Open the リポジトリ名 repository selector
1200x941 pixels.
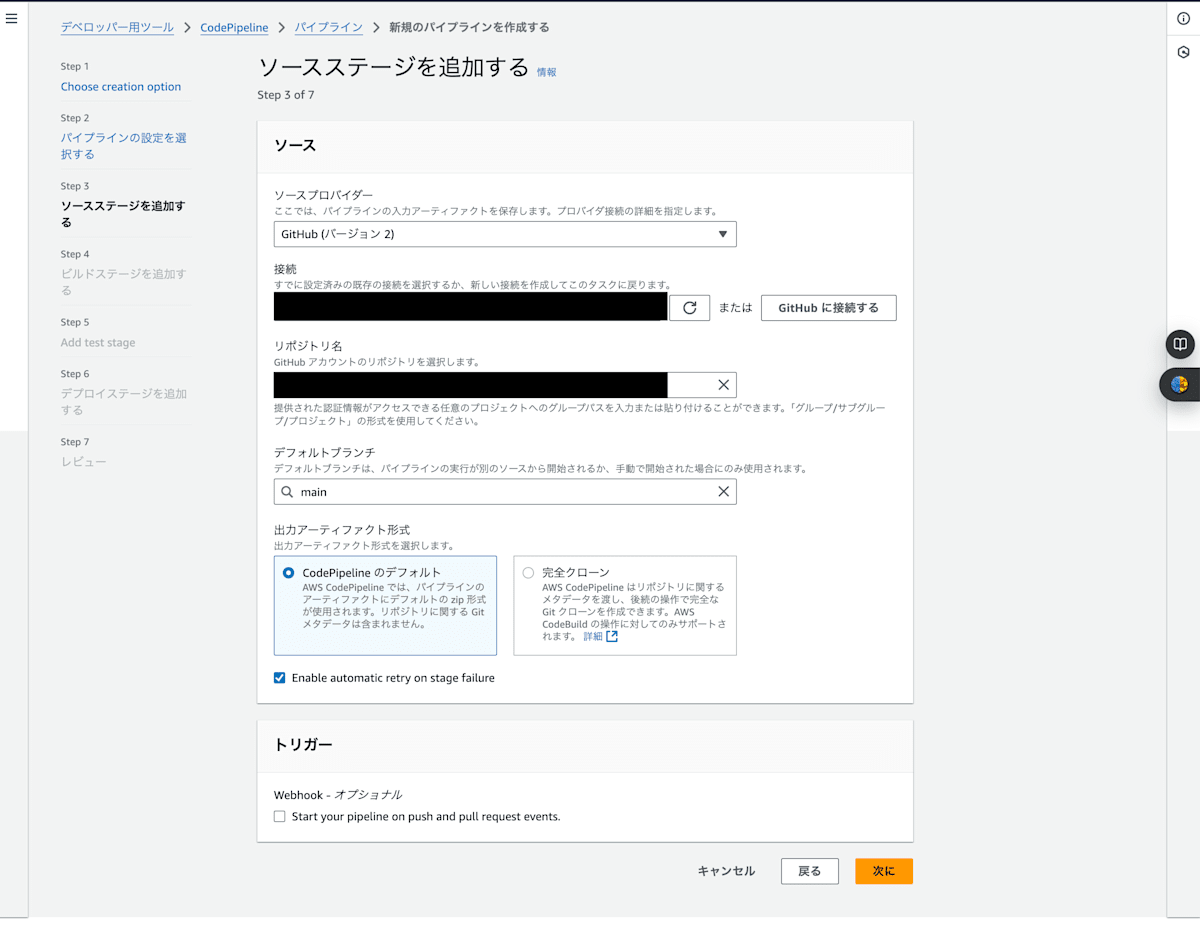coord(505,385)
